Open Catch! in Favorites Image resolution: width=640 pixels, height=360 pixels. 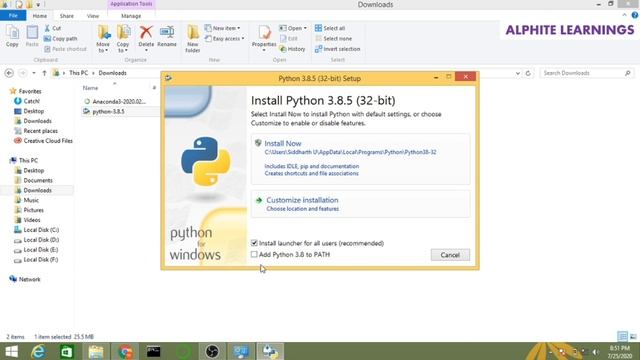tap(31, 101)
